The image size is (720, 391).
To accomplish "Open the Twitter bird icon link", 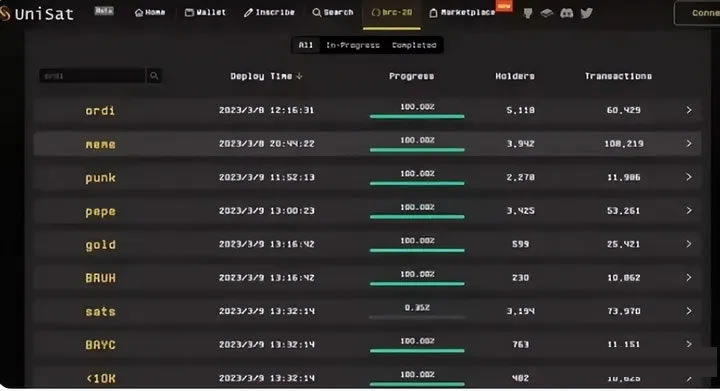I will 586,13.
